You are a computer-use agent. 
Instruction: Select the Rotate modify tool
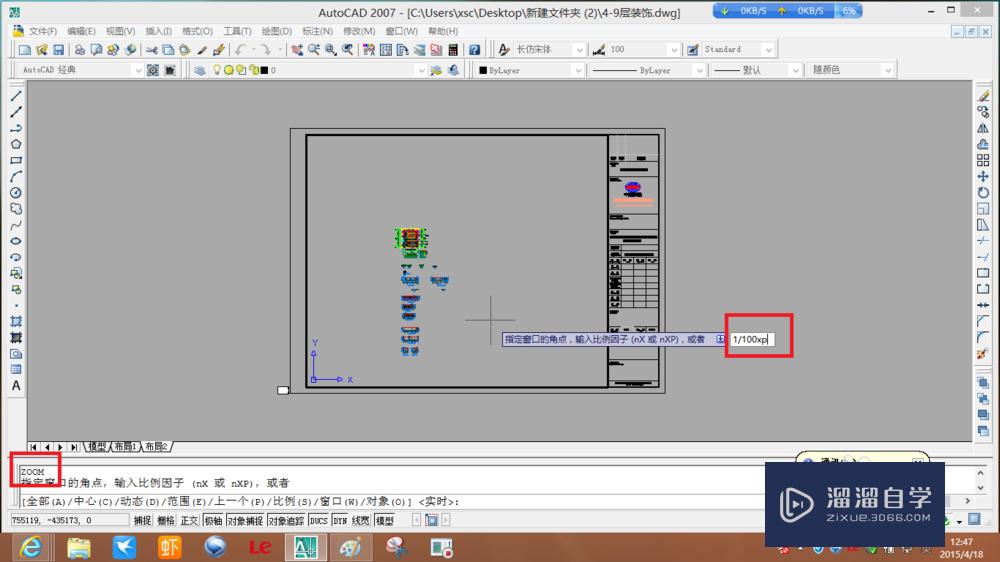click(x=983, y=193)
